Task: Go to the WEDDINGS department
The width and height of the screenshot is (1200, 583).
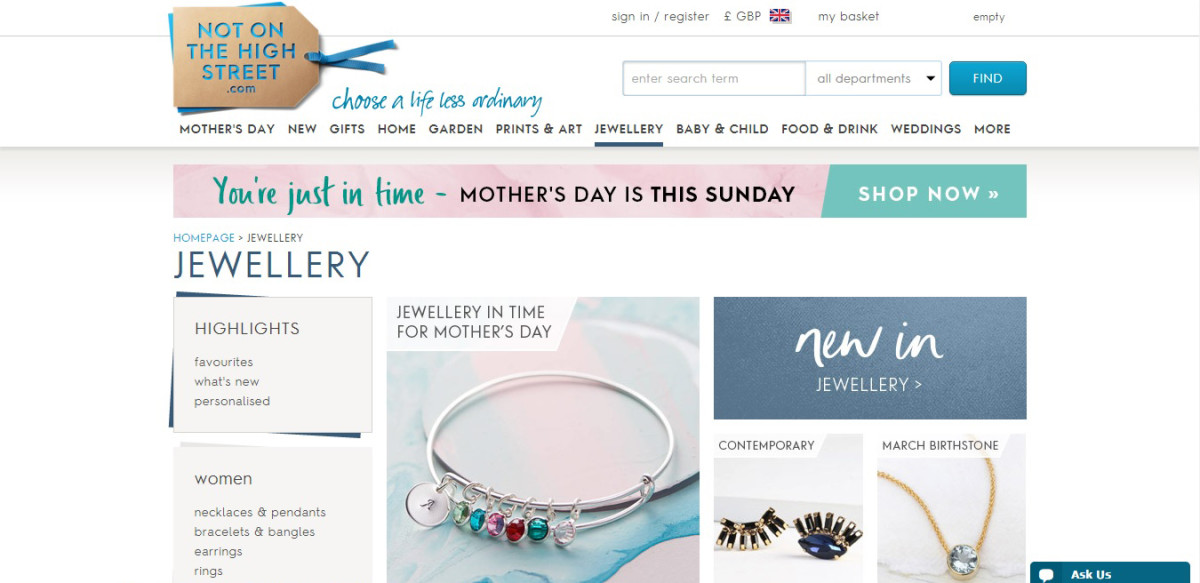Action: [x=926, y=129]
